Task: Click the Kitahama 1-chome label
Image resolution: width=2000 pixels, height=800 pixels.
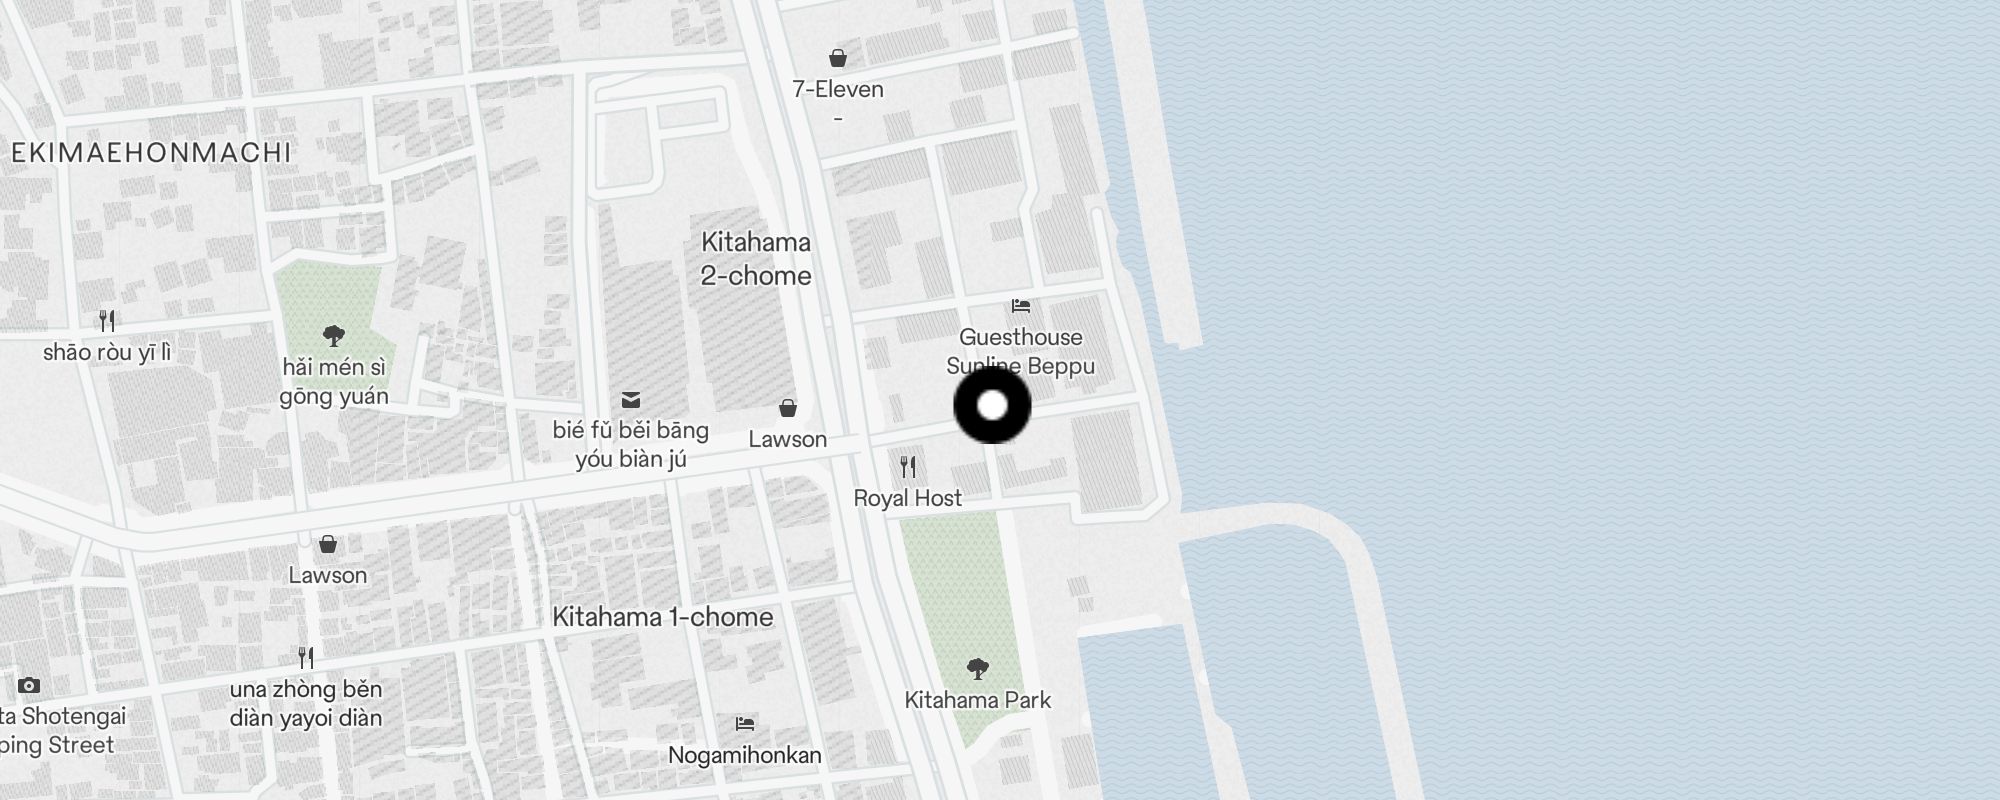Action: [x=663, y=617]
